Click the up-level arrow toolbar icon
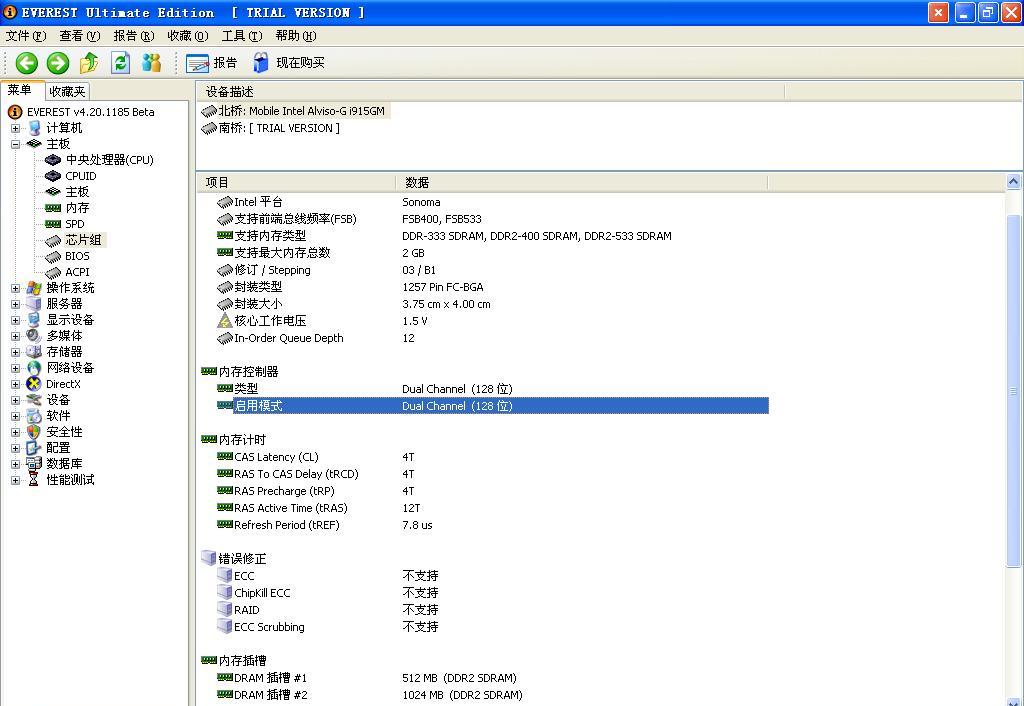1024x706 pixels. click(x=89, y=63)
